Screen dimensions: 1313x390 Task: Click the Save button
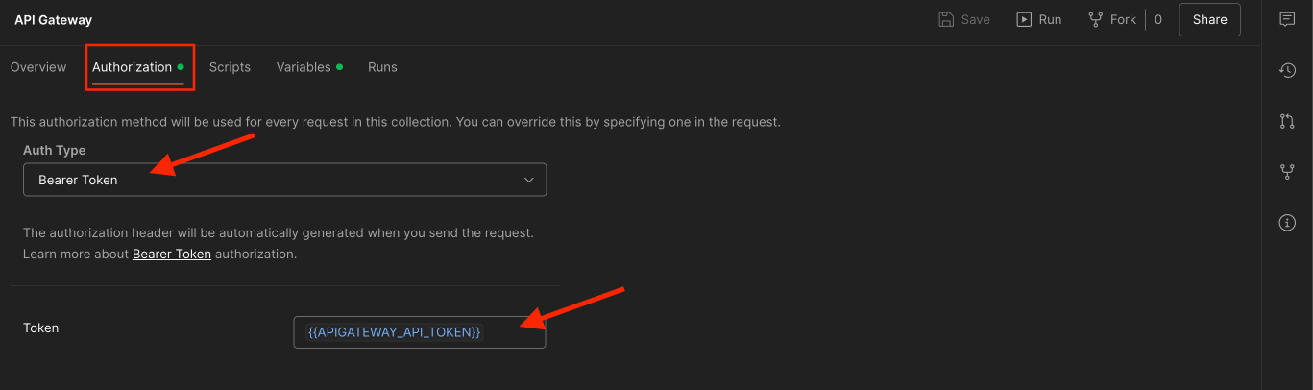click(964, 19)
